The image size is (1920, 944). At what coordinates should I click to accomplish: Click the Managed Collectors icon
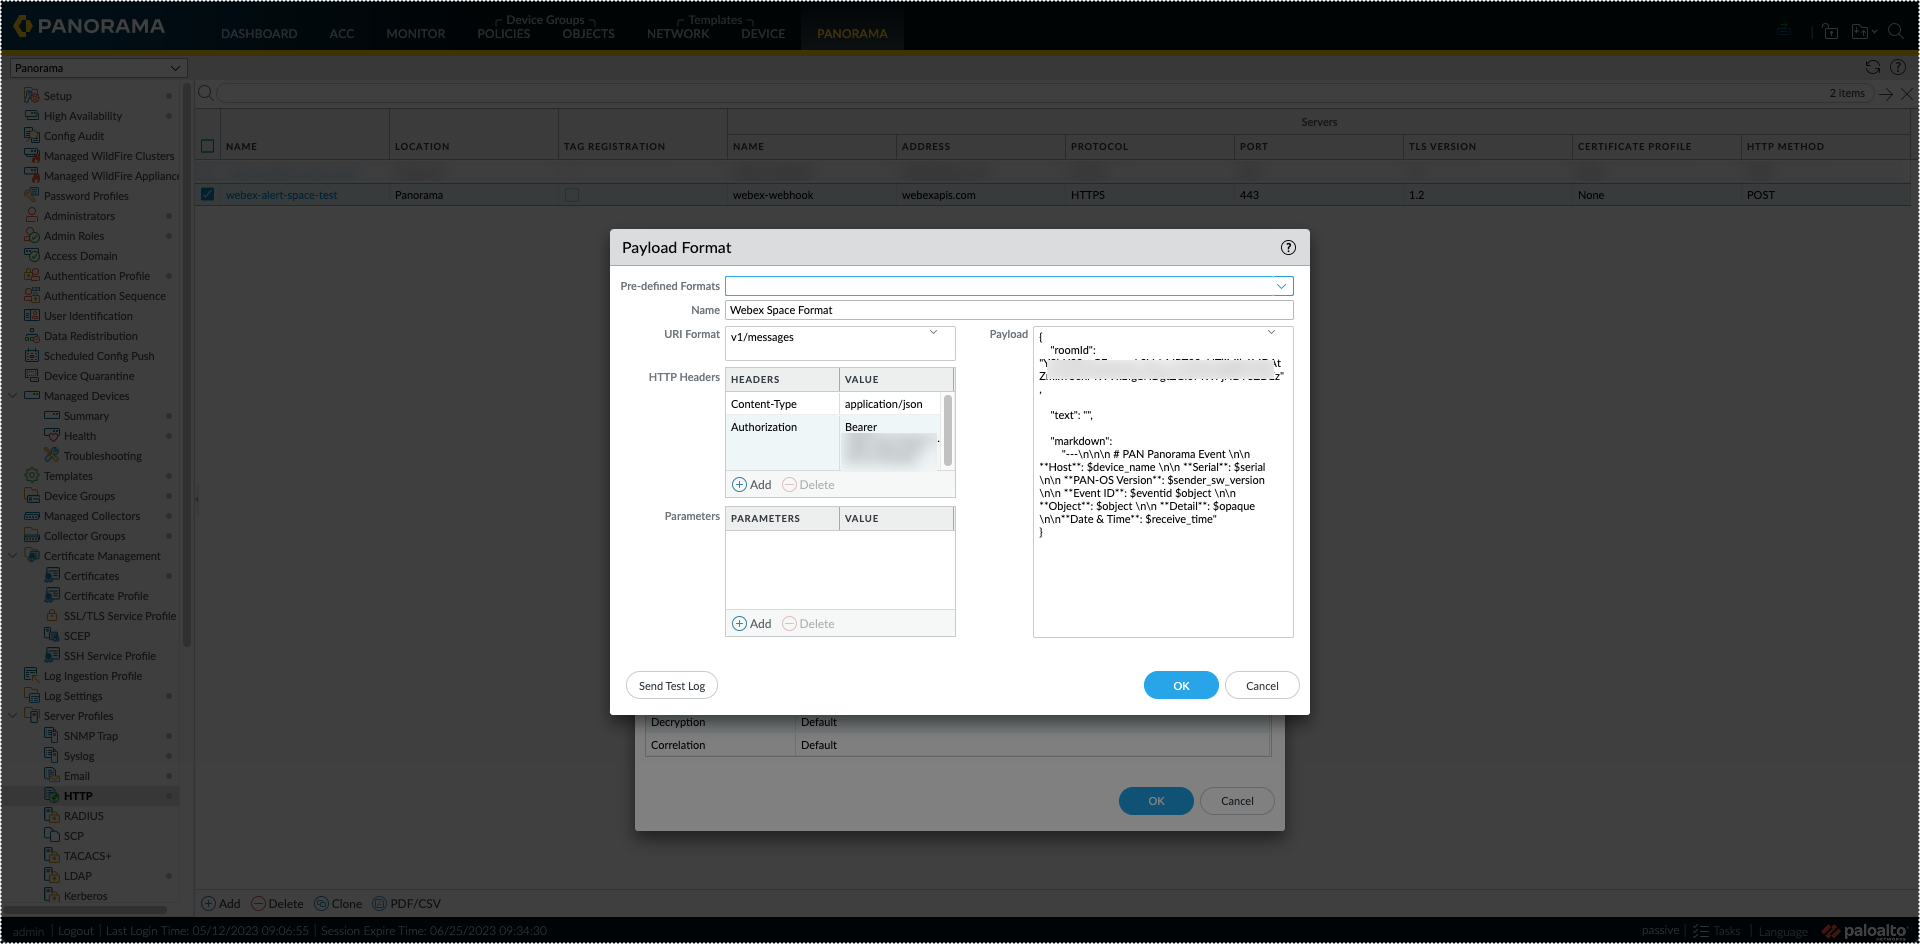point(32,516)
